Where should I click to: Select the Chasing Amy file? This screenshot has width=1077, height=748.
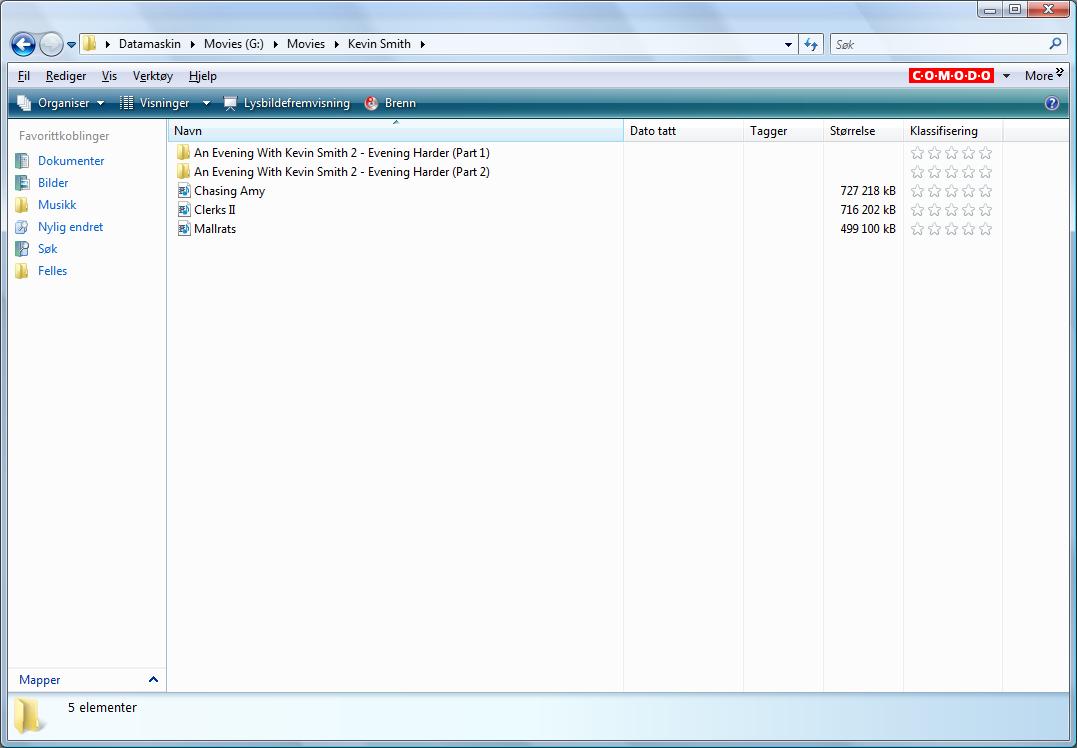[229, 191]
